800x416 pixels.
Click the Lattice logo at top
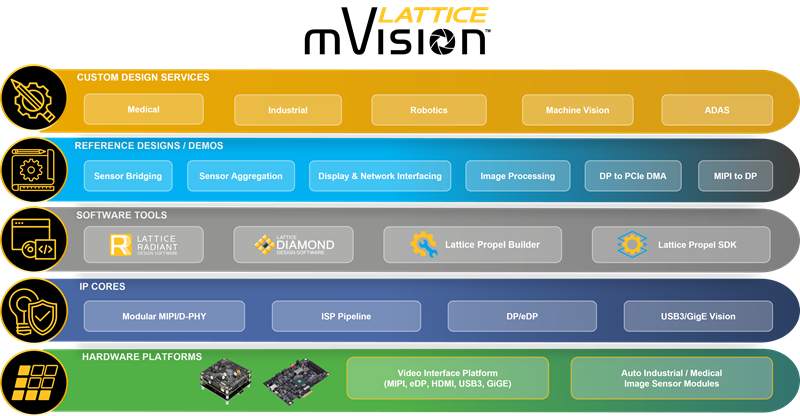pos(432,15)
